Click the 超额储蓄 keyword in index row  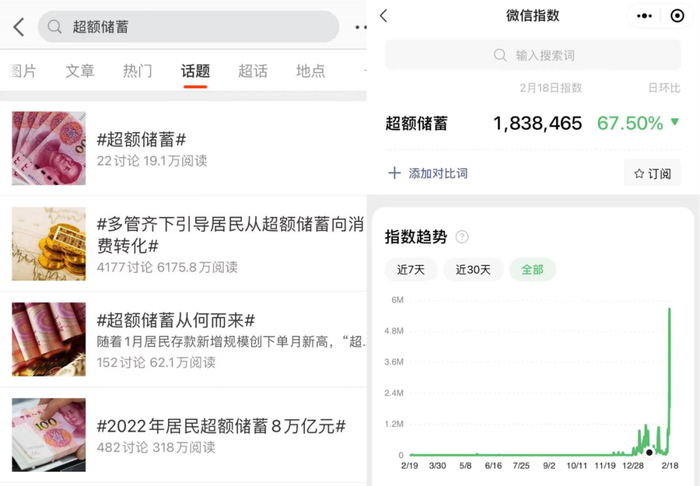point(416,124)
